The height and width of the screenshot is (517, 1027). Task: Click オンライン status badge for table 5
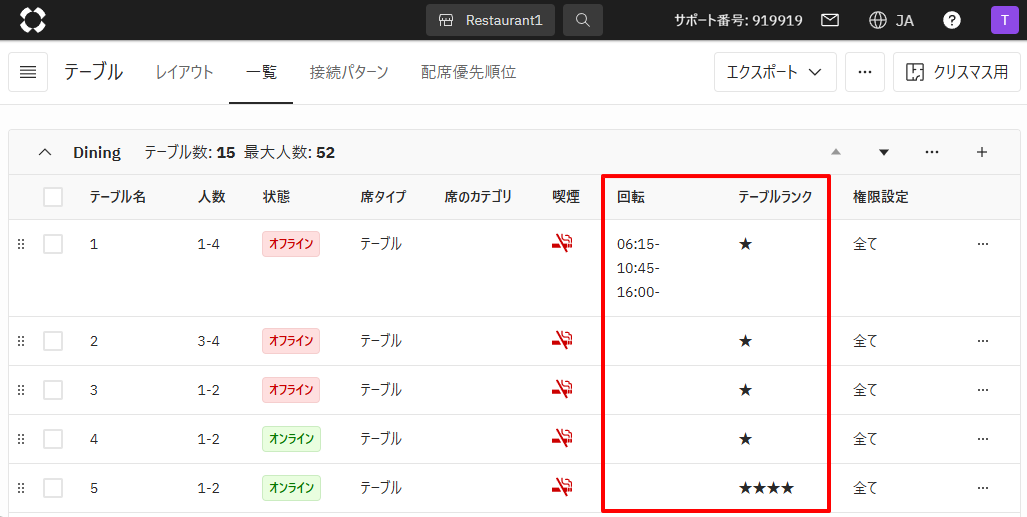291,488
